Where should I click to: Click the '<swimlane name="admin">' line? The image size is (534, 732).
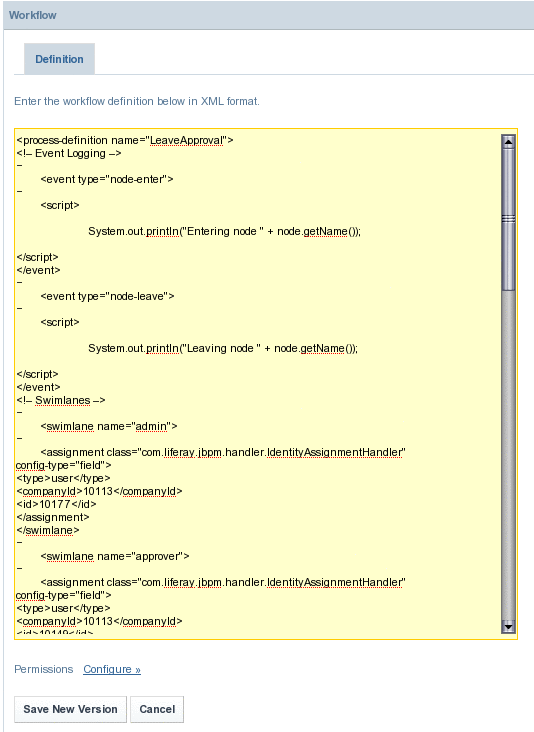click(109, 426)
